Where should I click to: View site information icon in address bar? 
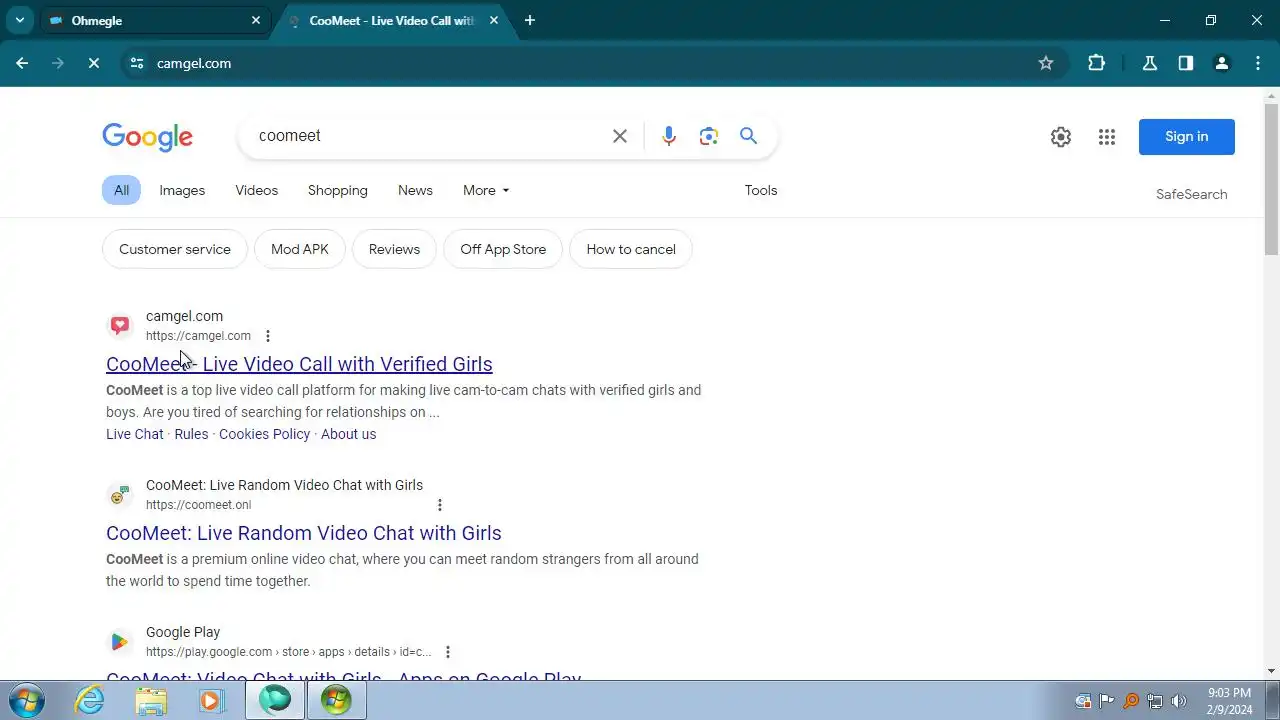[x=137, y=63]
